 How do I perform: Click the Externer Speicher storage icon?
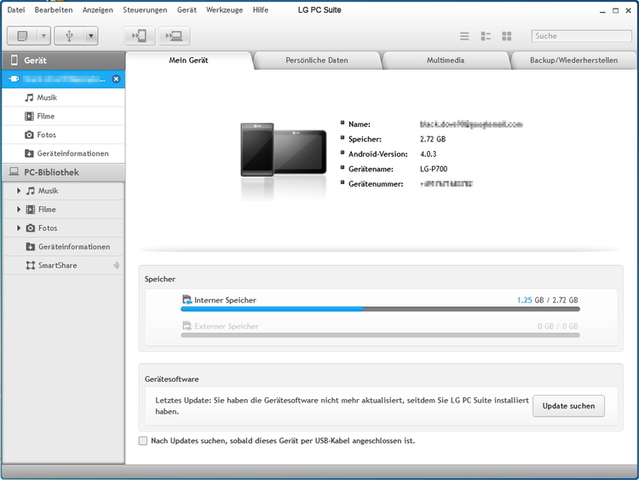tap(187, 326)
